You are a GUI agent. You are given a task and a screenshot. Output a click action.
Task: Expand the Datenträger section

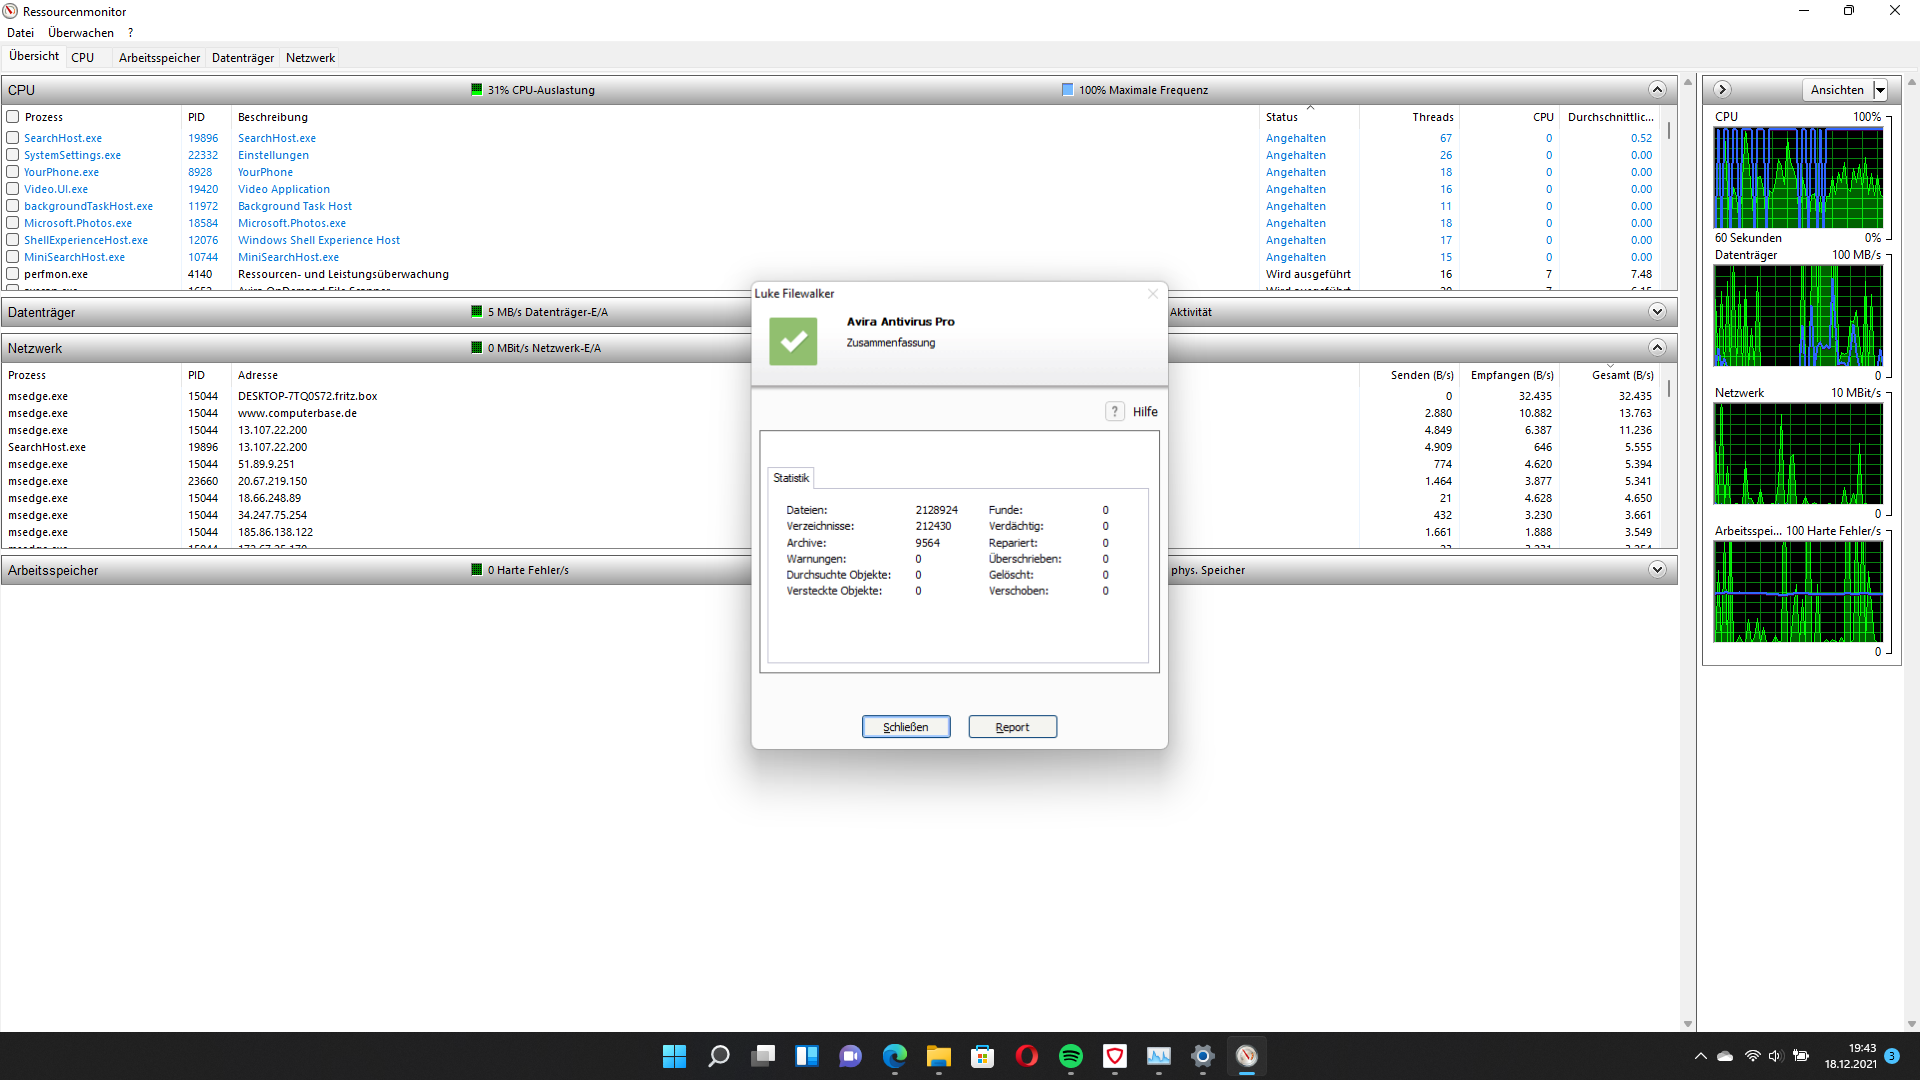tap(1657, 312)
